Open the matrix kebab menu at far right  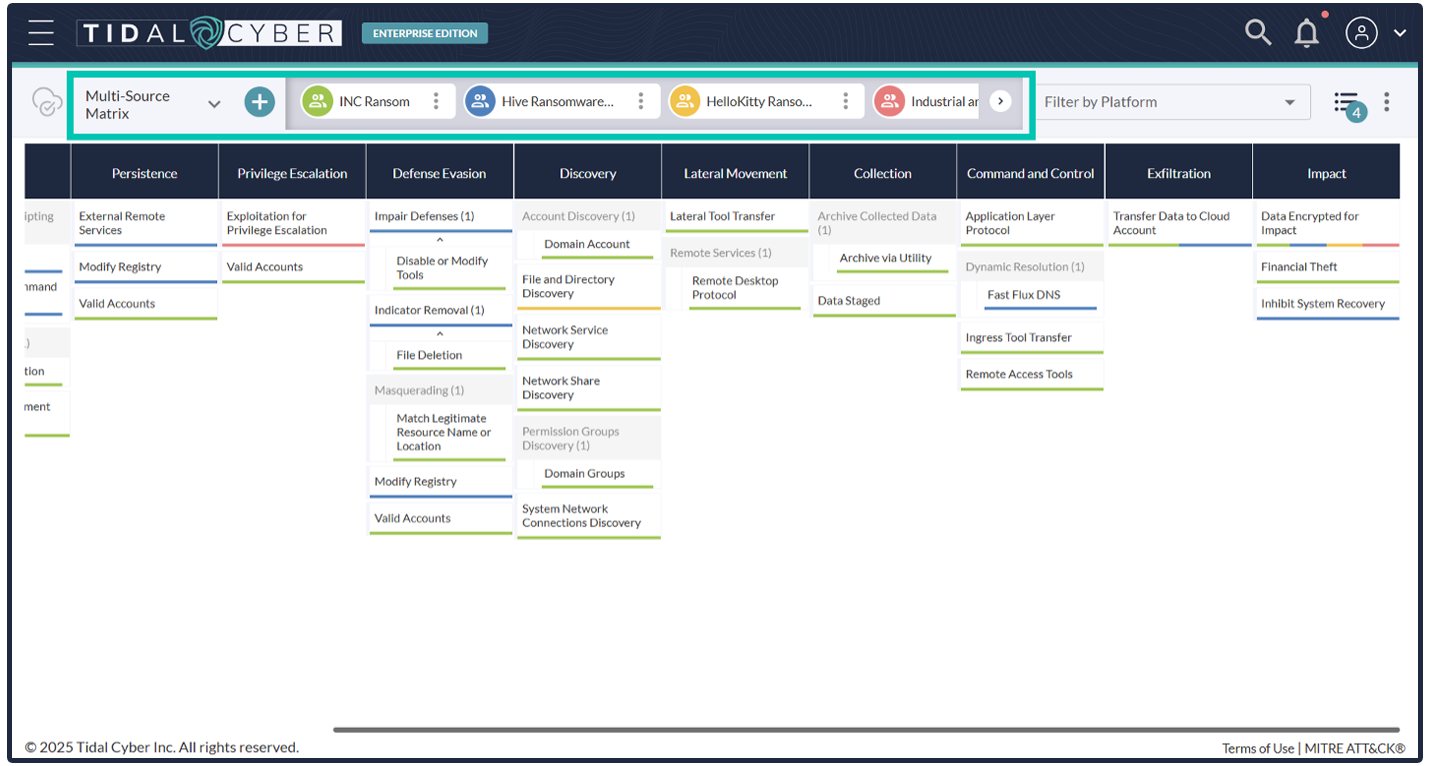(1386, 101)
